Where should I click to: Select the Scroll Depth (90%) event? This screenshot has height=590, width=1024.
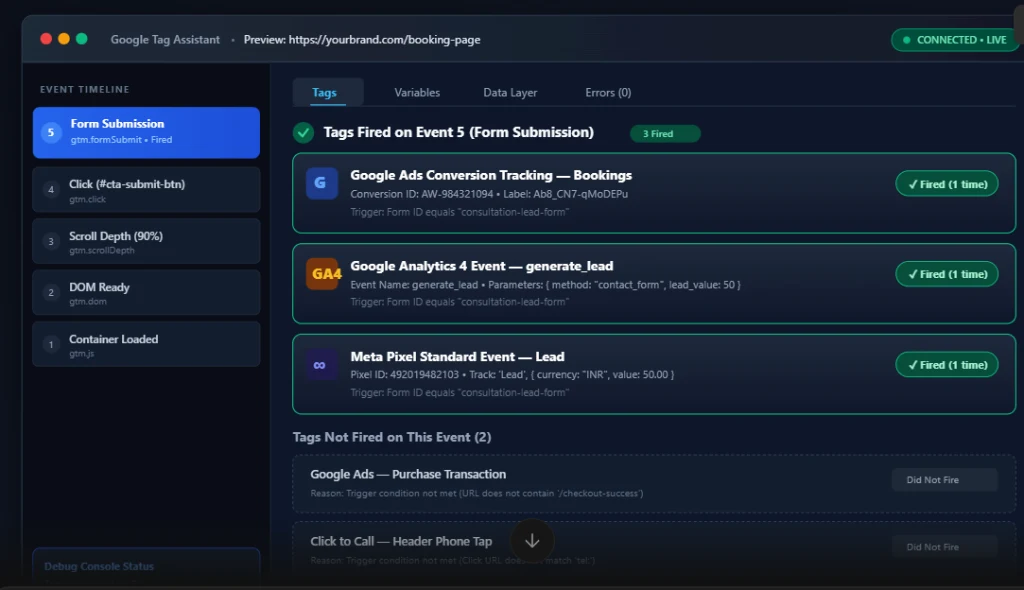coord(146,241)
